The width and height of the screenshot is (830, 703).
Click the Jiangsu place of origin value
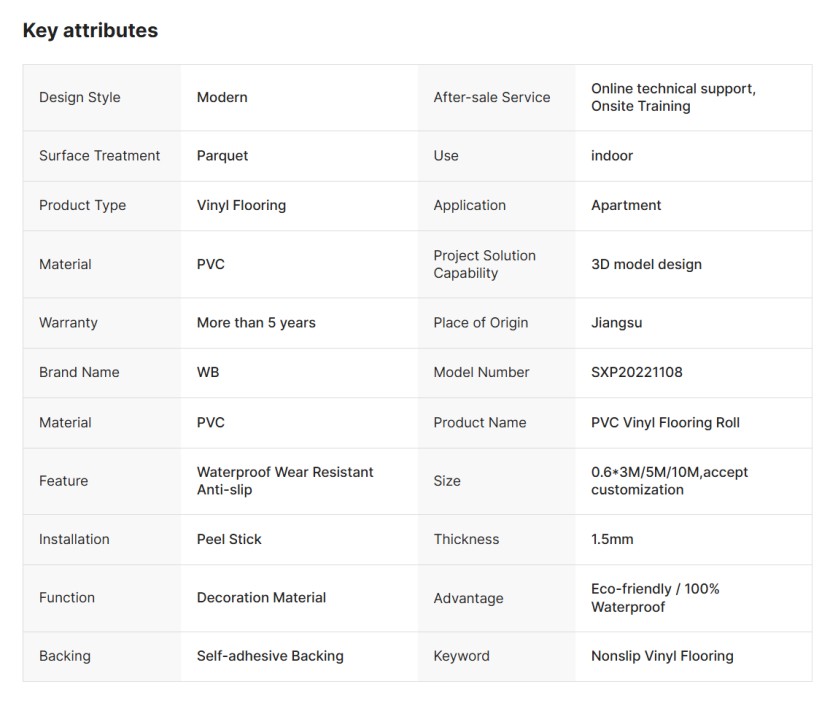(616, 322)
